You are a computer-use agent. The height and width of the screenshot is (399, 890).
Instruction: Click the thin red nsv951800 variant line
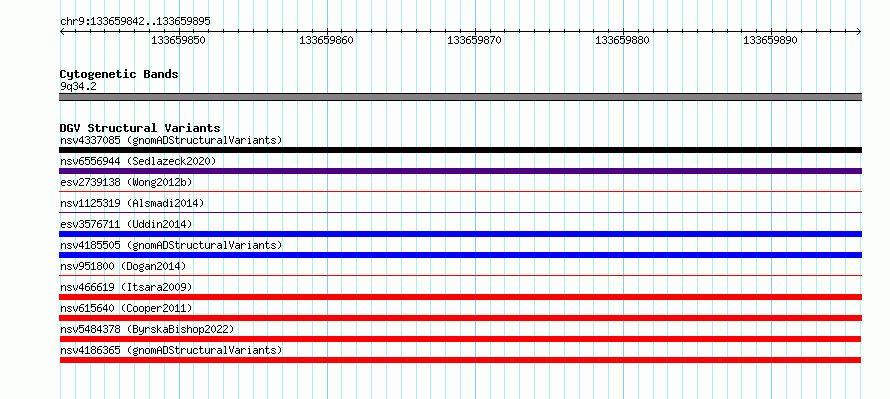coord(460,276)
